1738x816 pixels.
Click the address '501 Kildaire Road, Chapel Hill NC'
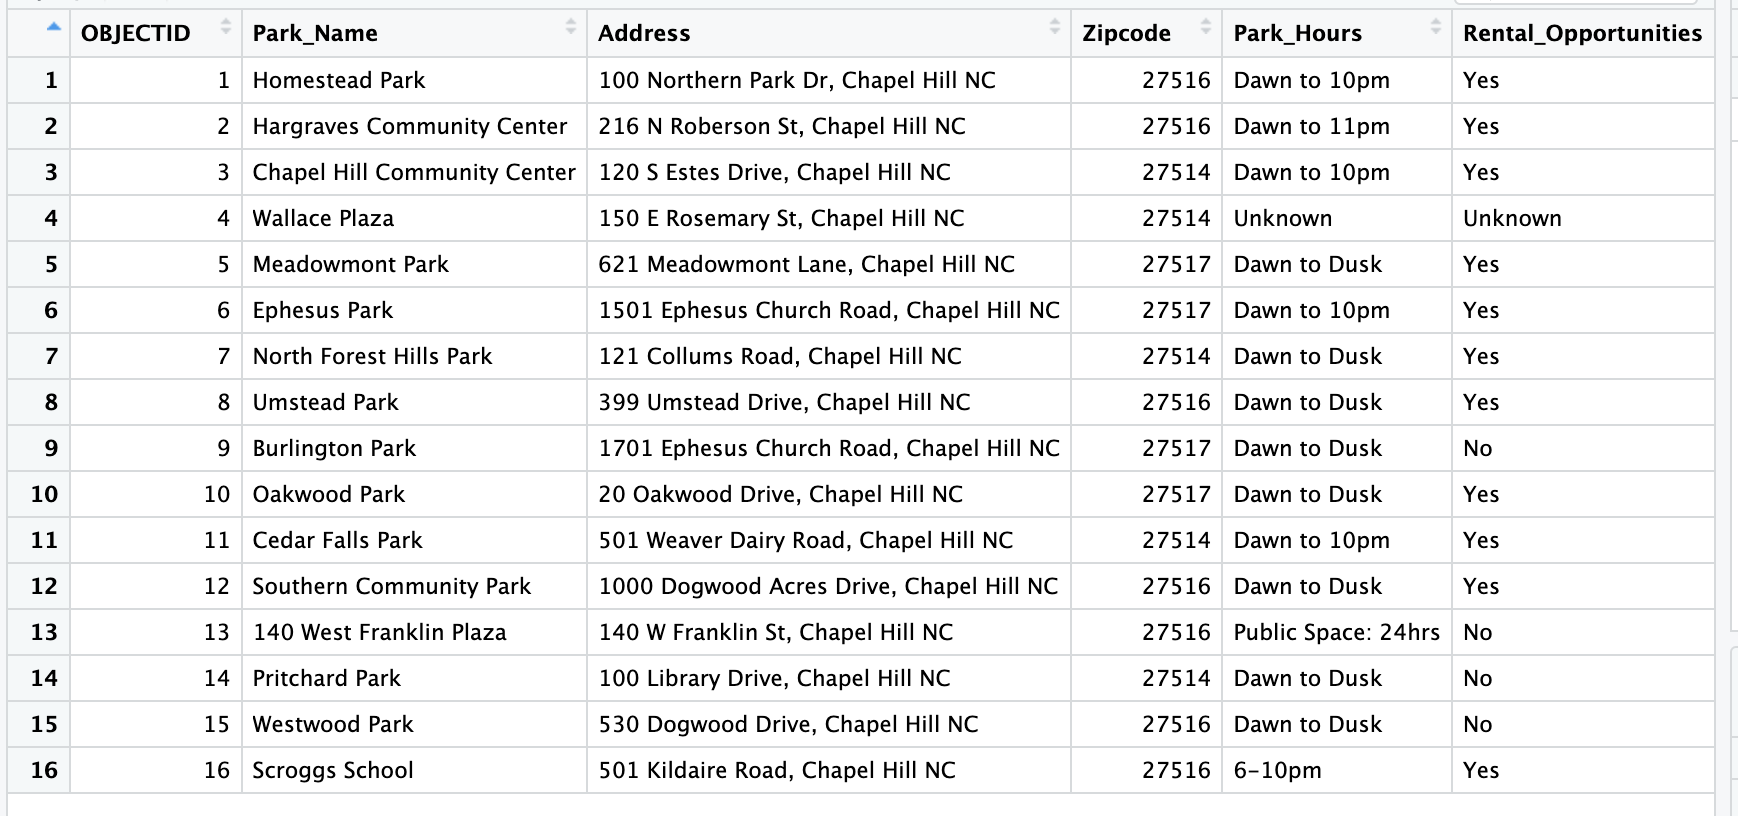(777, 770)
